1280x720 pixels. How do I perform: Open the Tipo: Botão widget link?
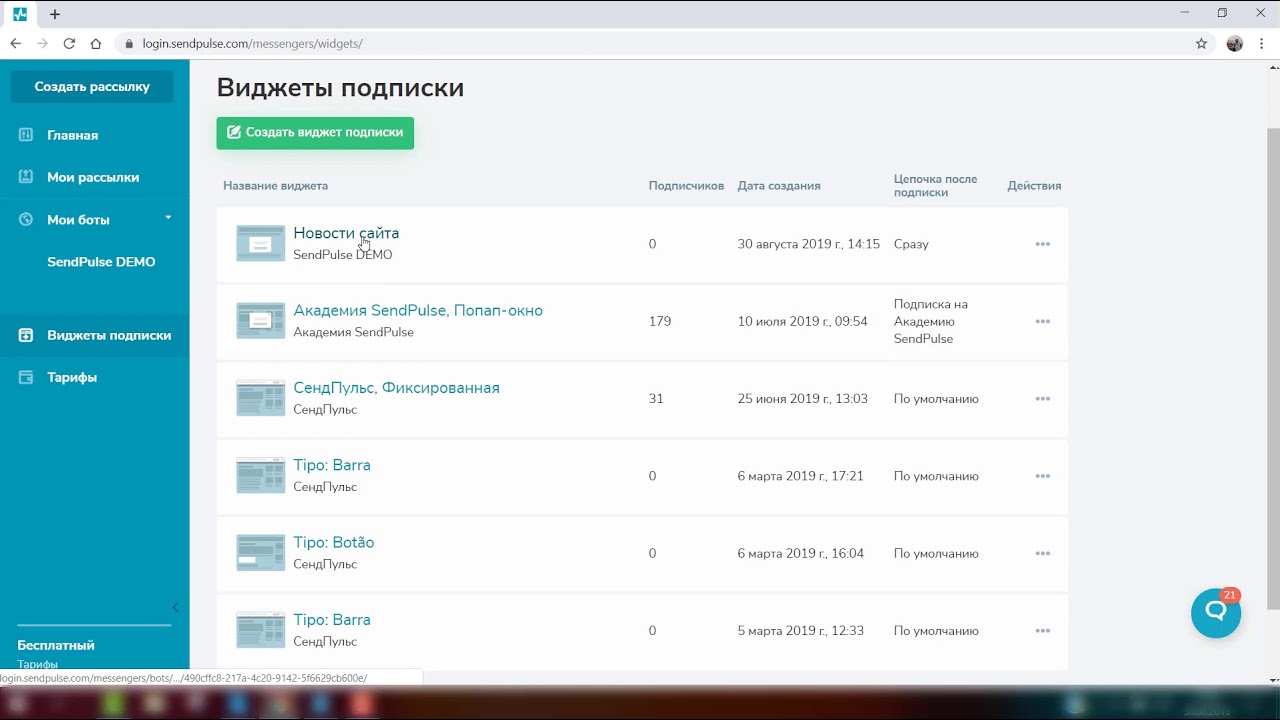coord(333,542)
